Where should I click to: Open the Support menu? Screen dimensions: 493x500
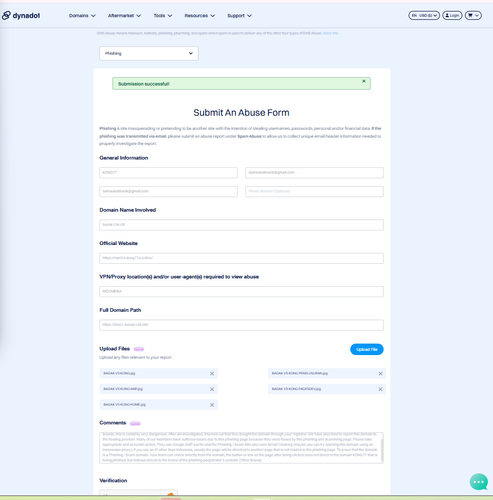[239, 16]
